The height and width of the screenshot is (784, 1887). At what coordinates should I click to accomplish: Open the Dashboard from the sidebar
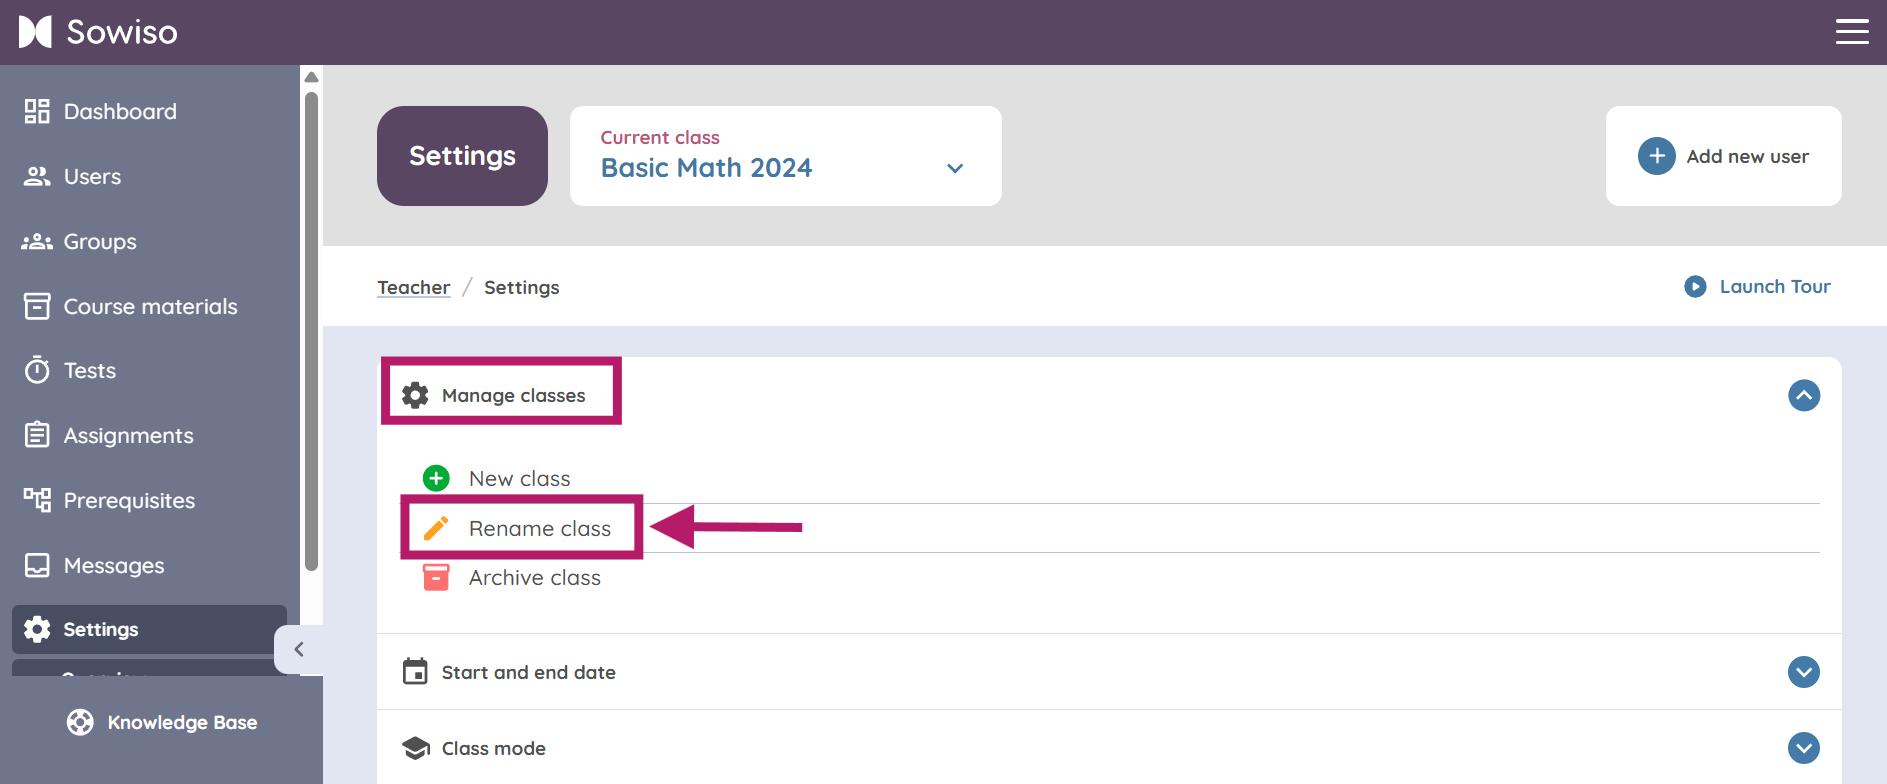click(120, 111)
